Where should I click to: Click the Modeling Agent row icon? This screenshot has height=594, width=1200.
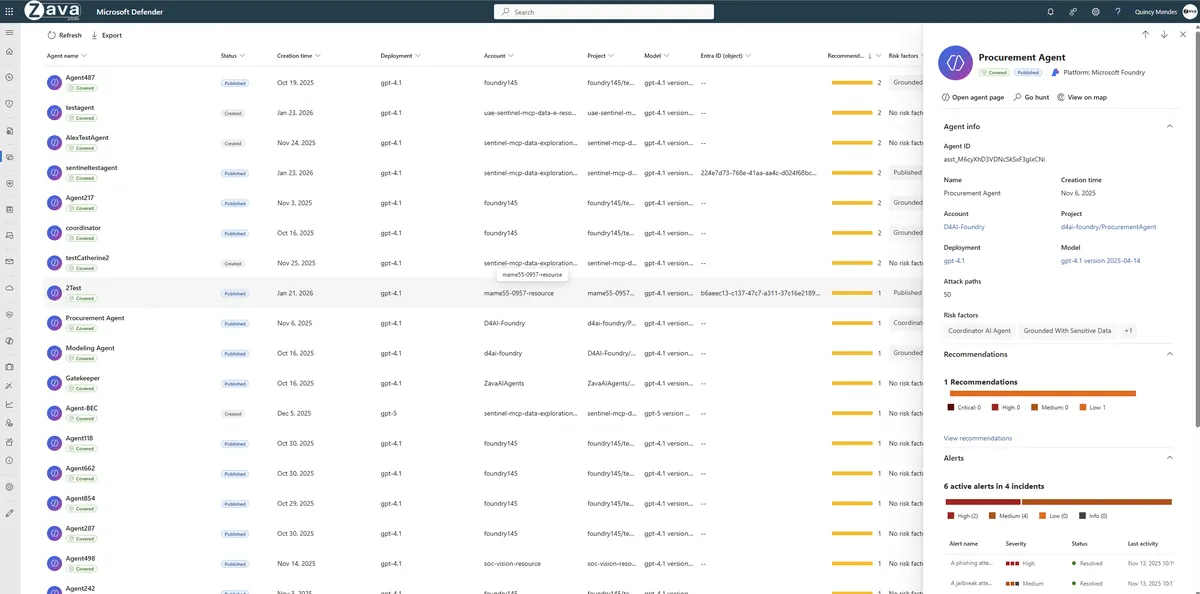[54, 353]
